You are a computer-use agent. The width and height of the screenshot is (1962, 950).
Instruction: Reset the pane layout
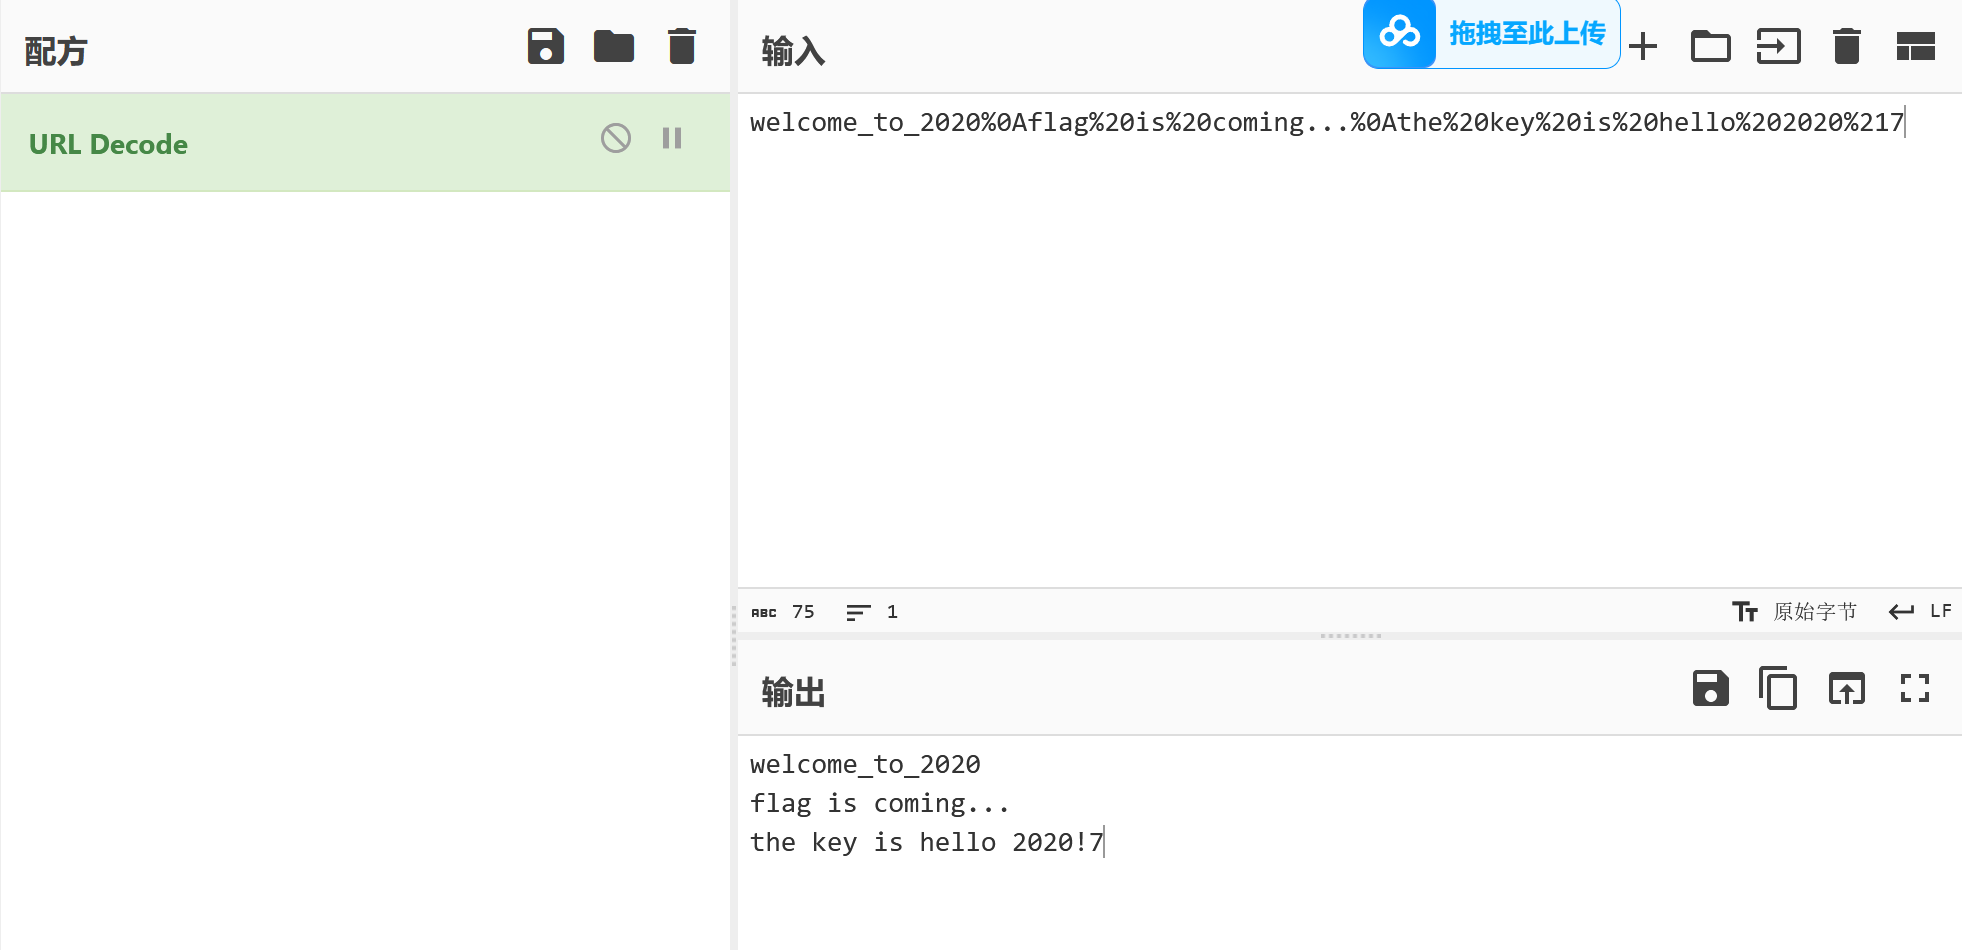[1916, 46]
